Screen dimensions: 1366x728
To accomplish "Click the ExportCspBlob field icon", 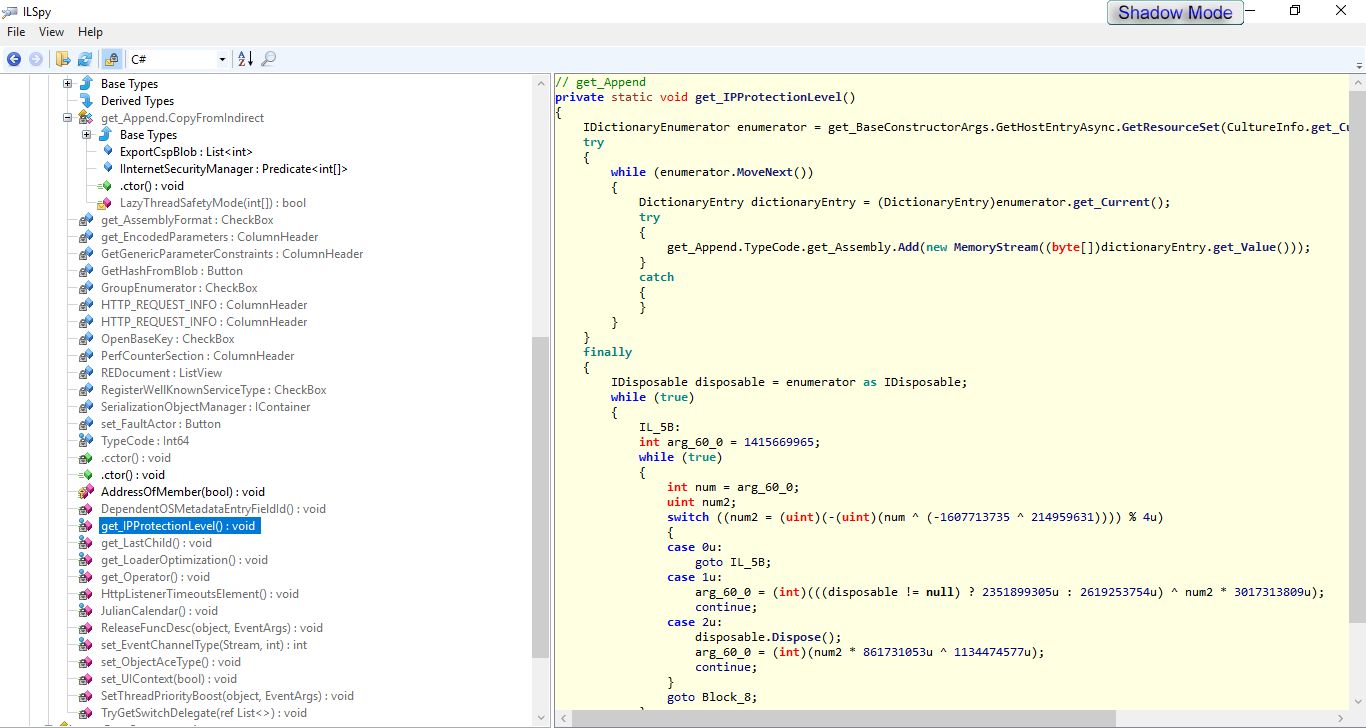I will [x=106, y=152].
